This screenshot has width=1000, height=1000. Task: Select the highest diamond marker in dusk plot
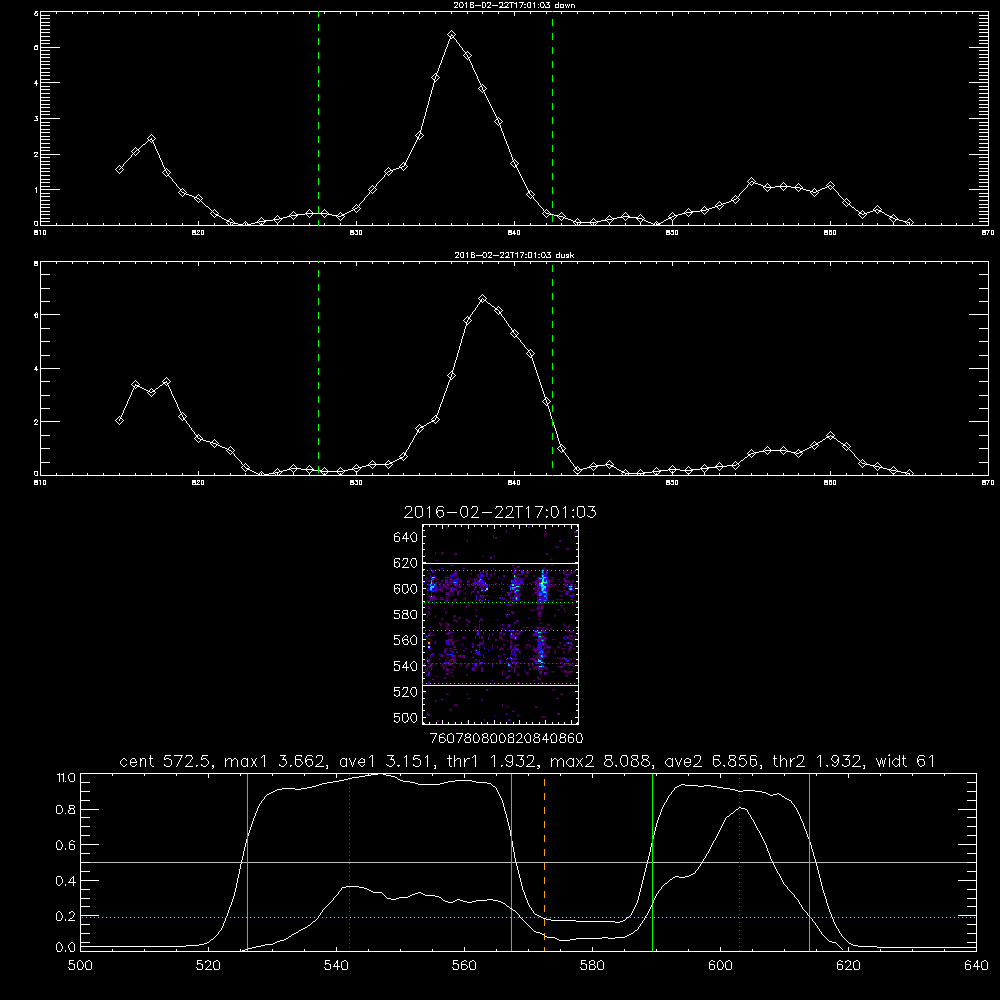pos(483,298)
